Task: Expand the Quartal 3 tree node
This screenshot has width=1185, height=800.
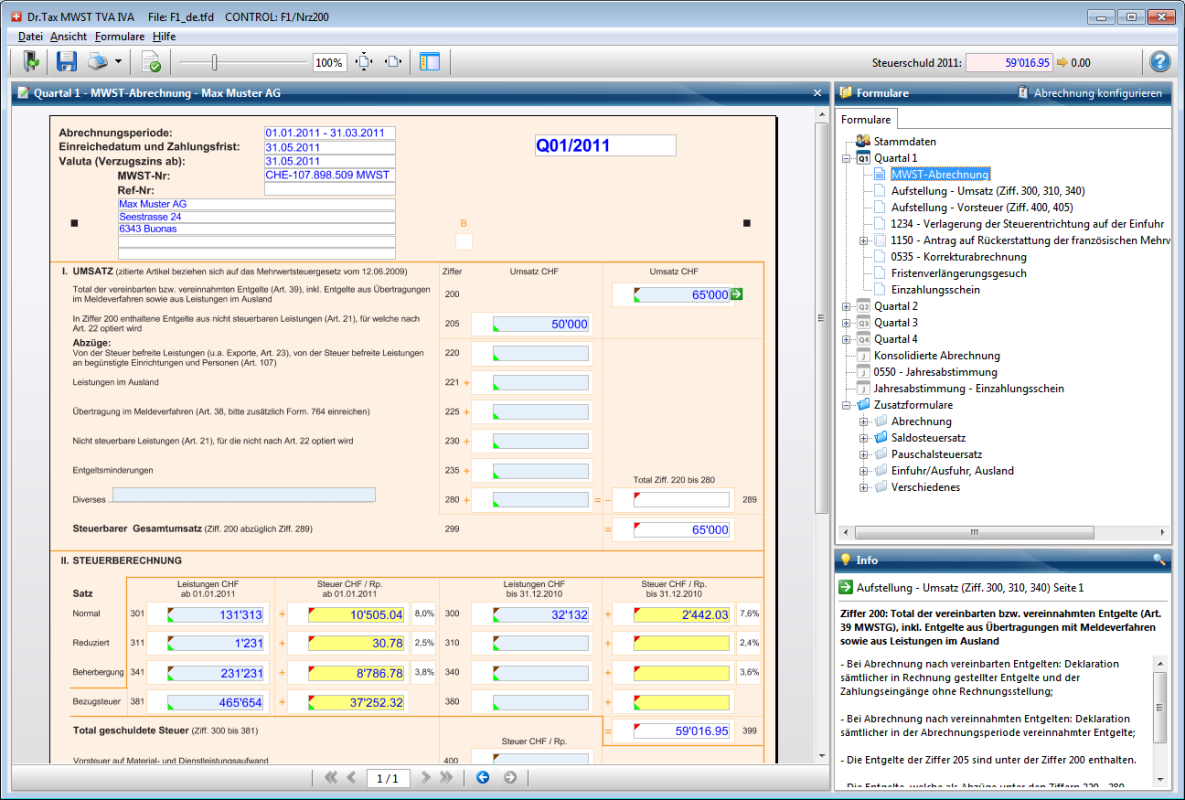Action: (846, 323)
